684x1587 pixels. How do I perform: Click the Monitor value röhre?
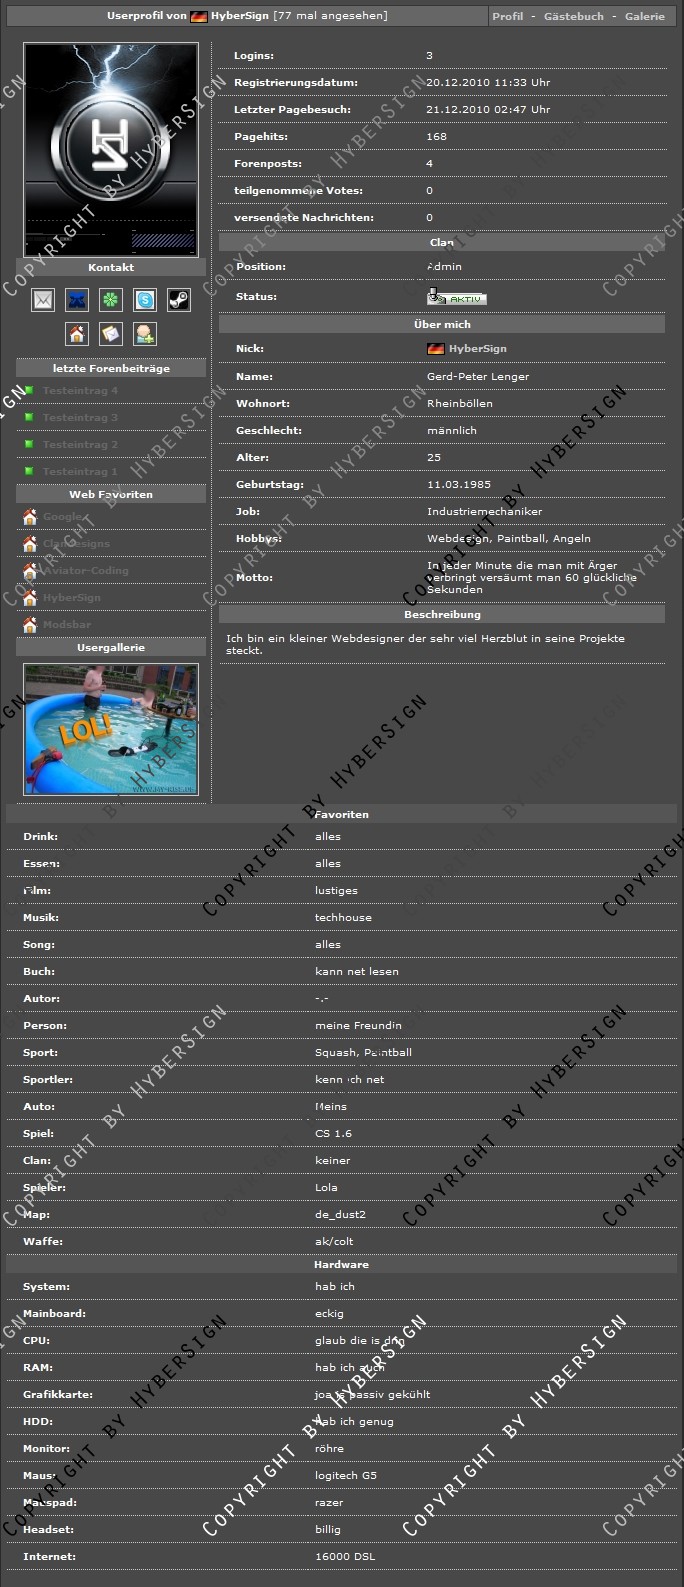click(x=329, y=1448)
